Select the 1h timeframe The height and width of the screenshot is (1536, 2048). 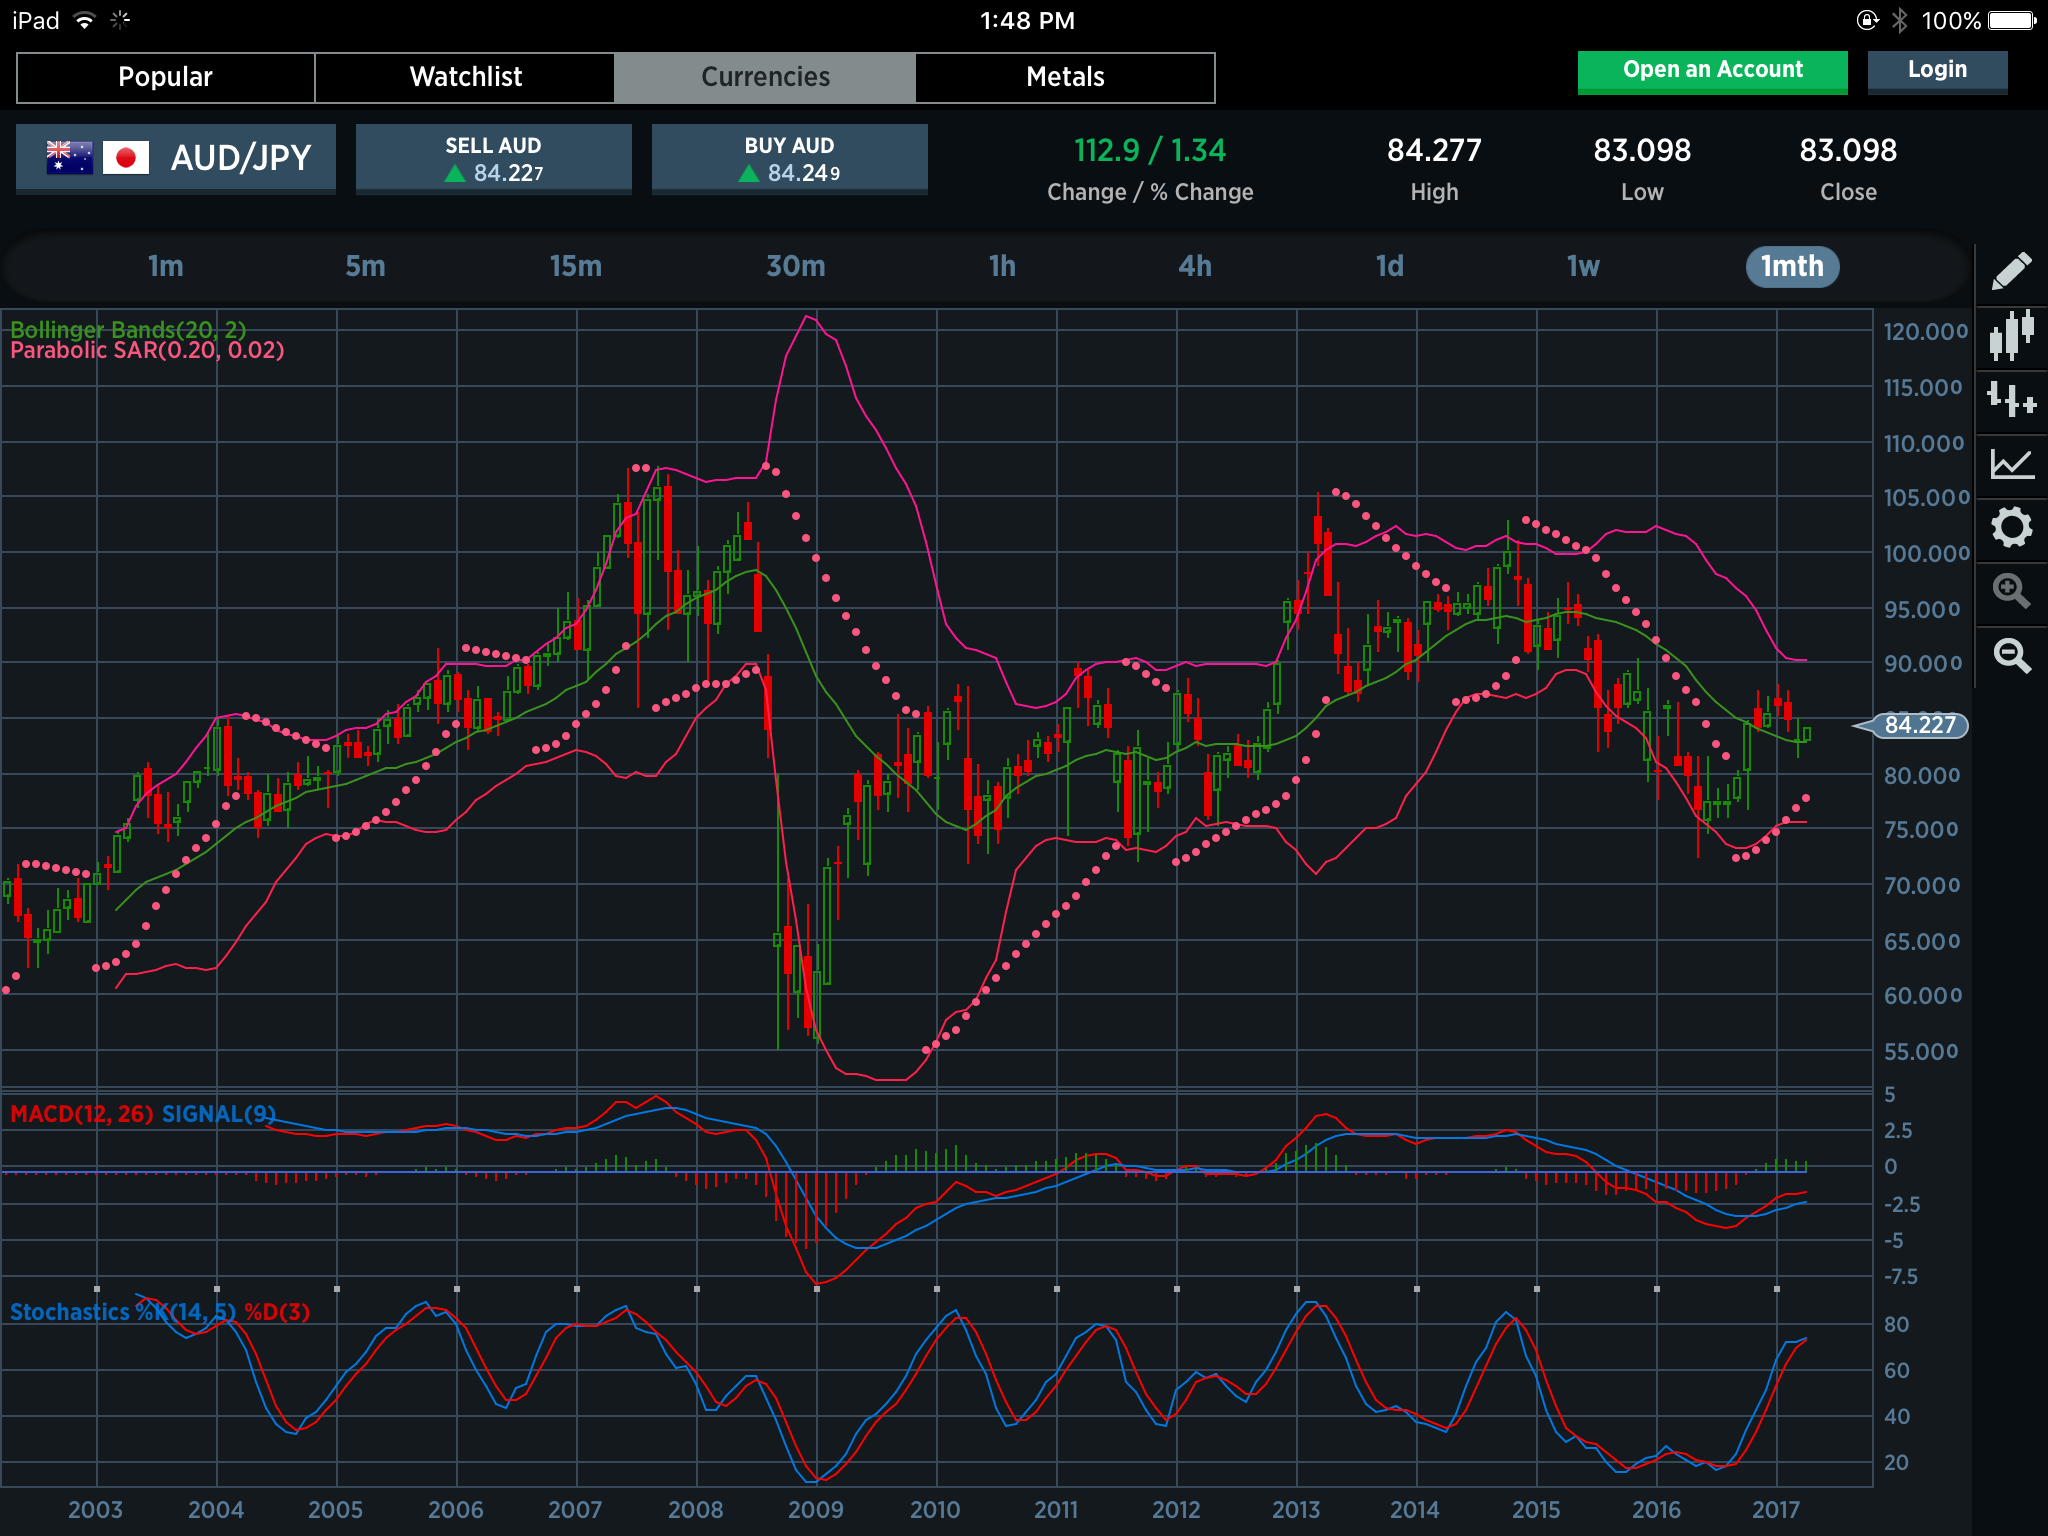click(1002, 267)
